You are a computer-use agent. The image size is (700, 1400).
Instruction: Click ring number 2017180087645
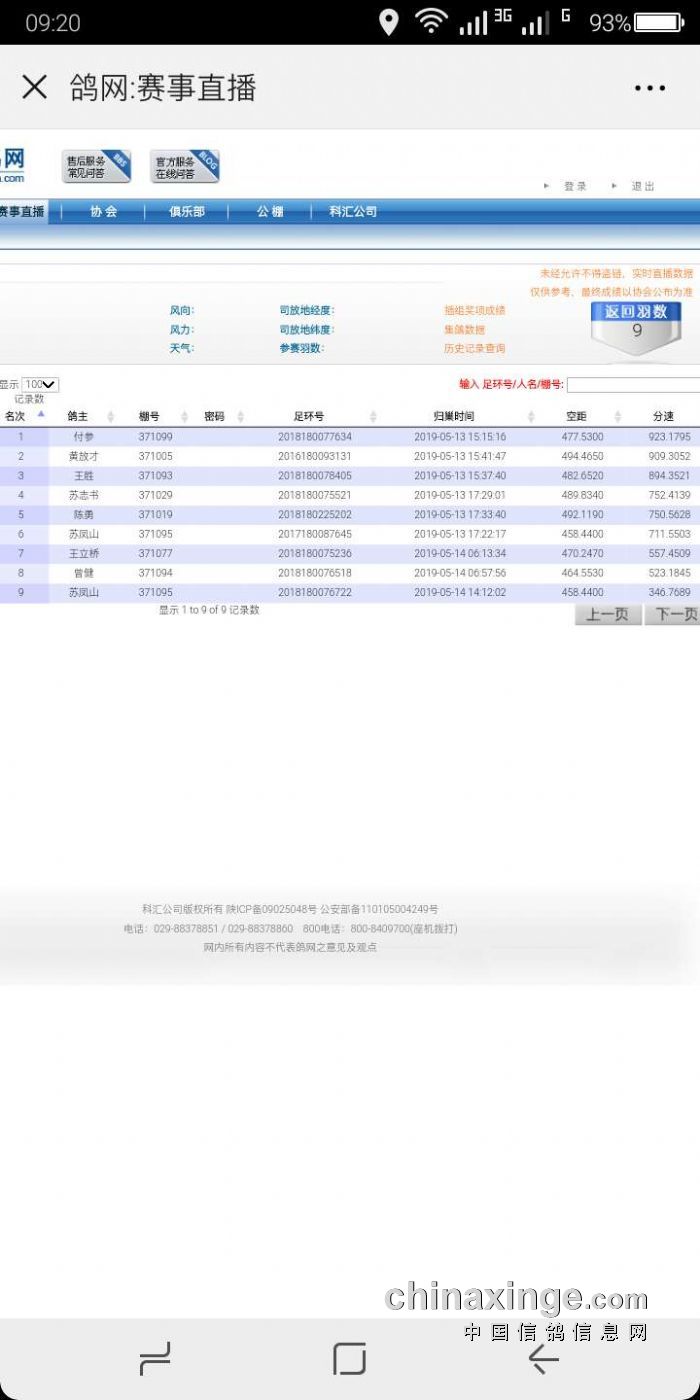[x=315, y=534]
